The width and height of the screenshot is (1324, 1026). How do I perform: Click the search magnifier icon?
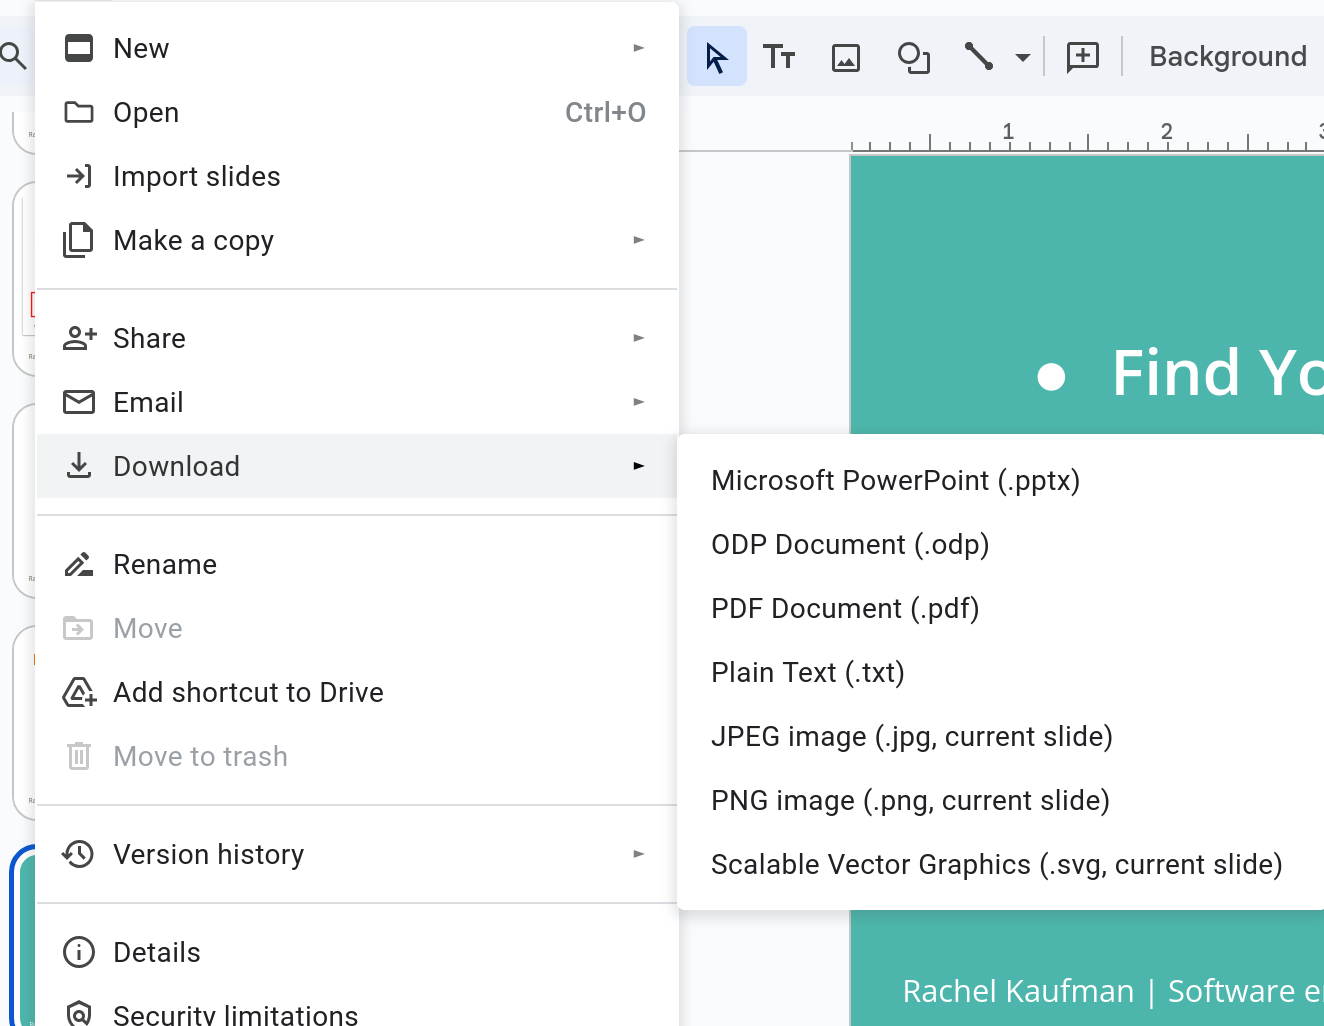[x=13, y=56]
